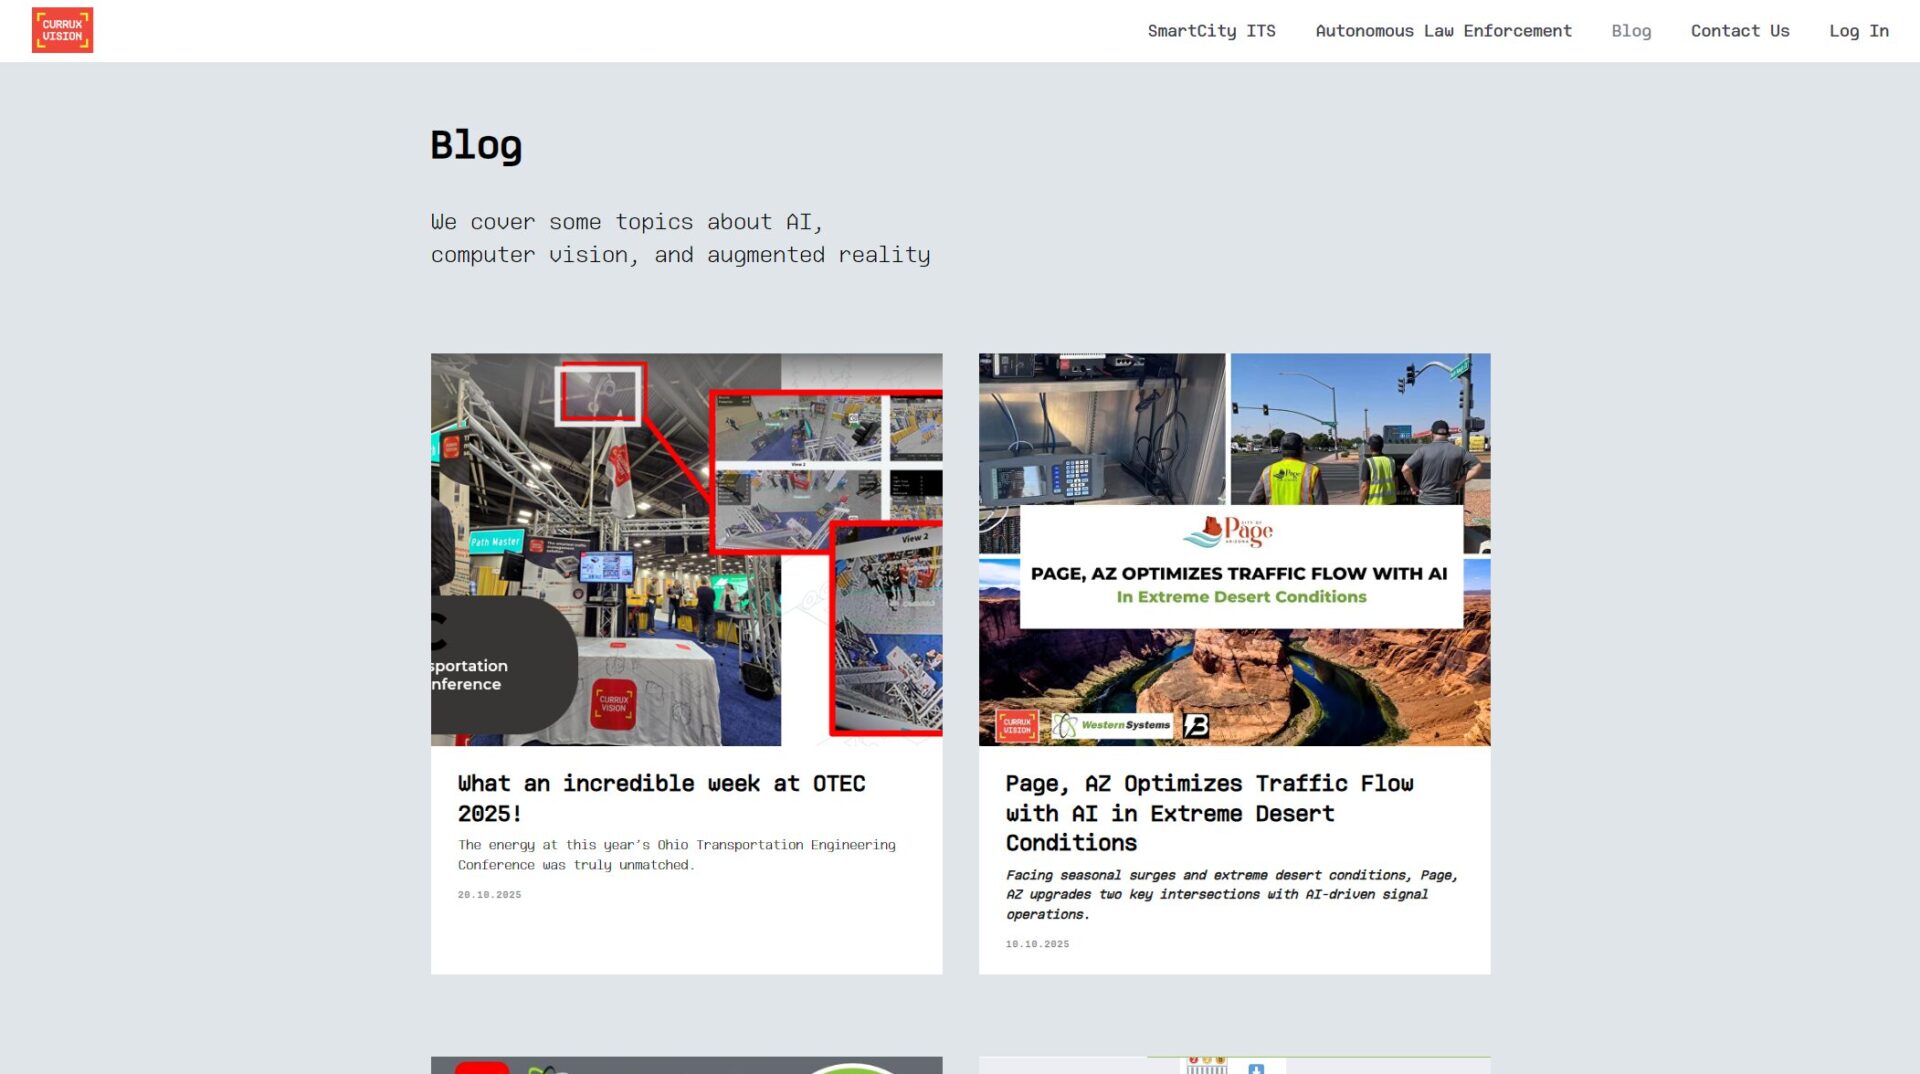
Task: Open the partially visible blog card below OTEC post
Action: pos(686,1064)
